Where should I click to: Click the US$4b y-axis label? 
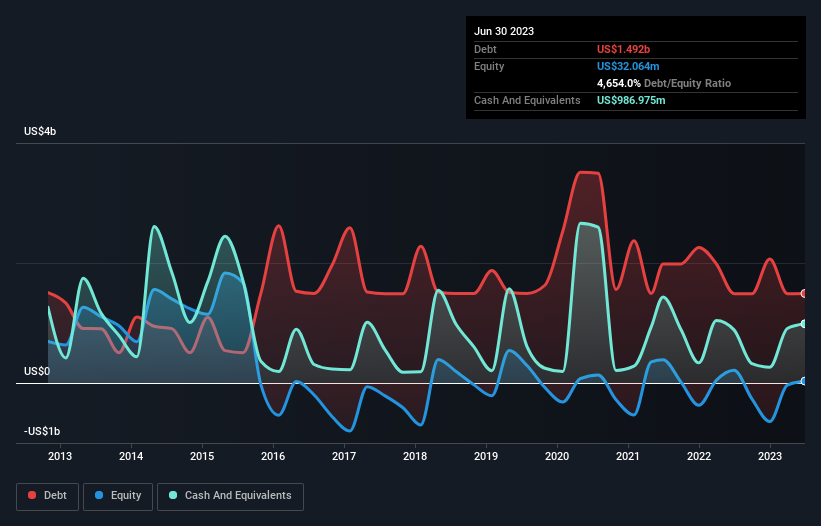(40, 131)
